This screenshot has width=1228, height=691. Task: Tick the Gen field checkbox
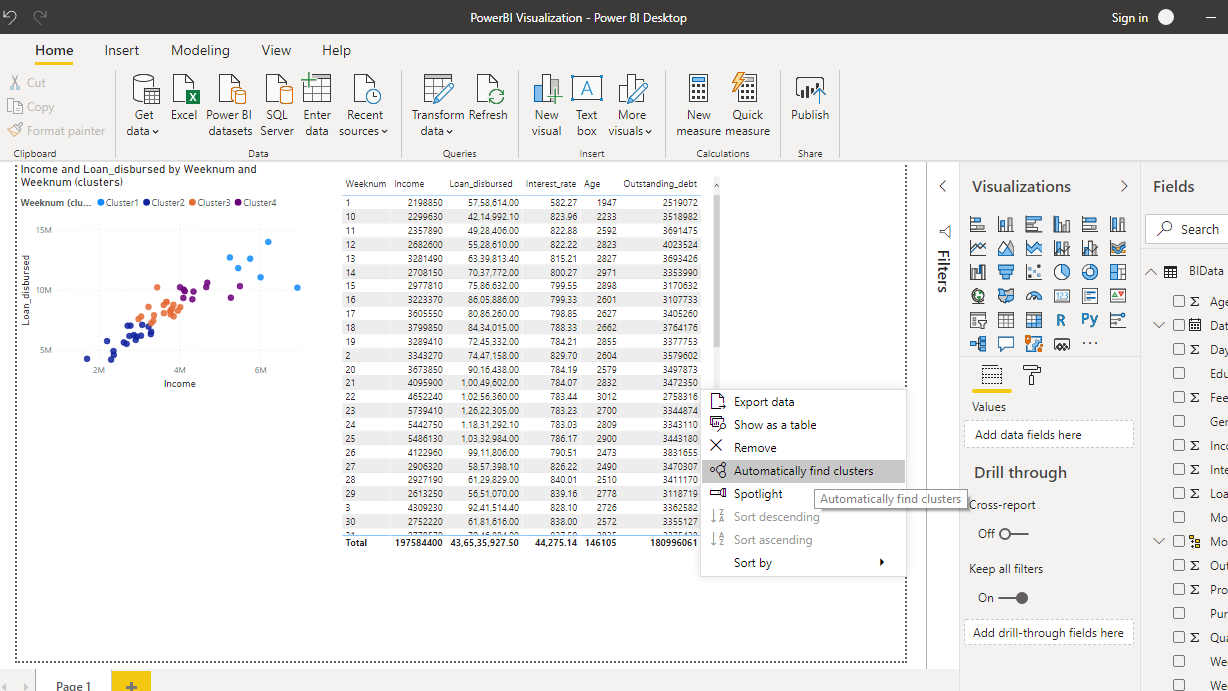[1179, 421]
